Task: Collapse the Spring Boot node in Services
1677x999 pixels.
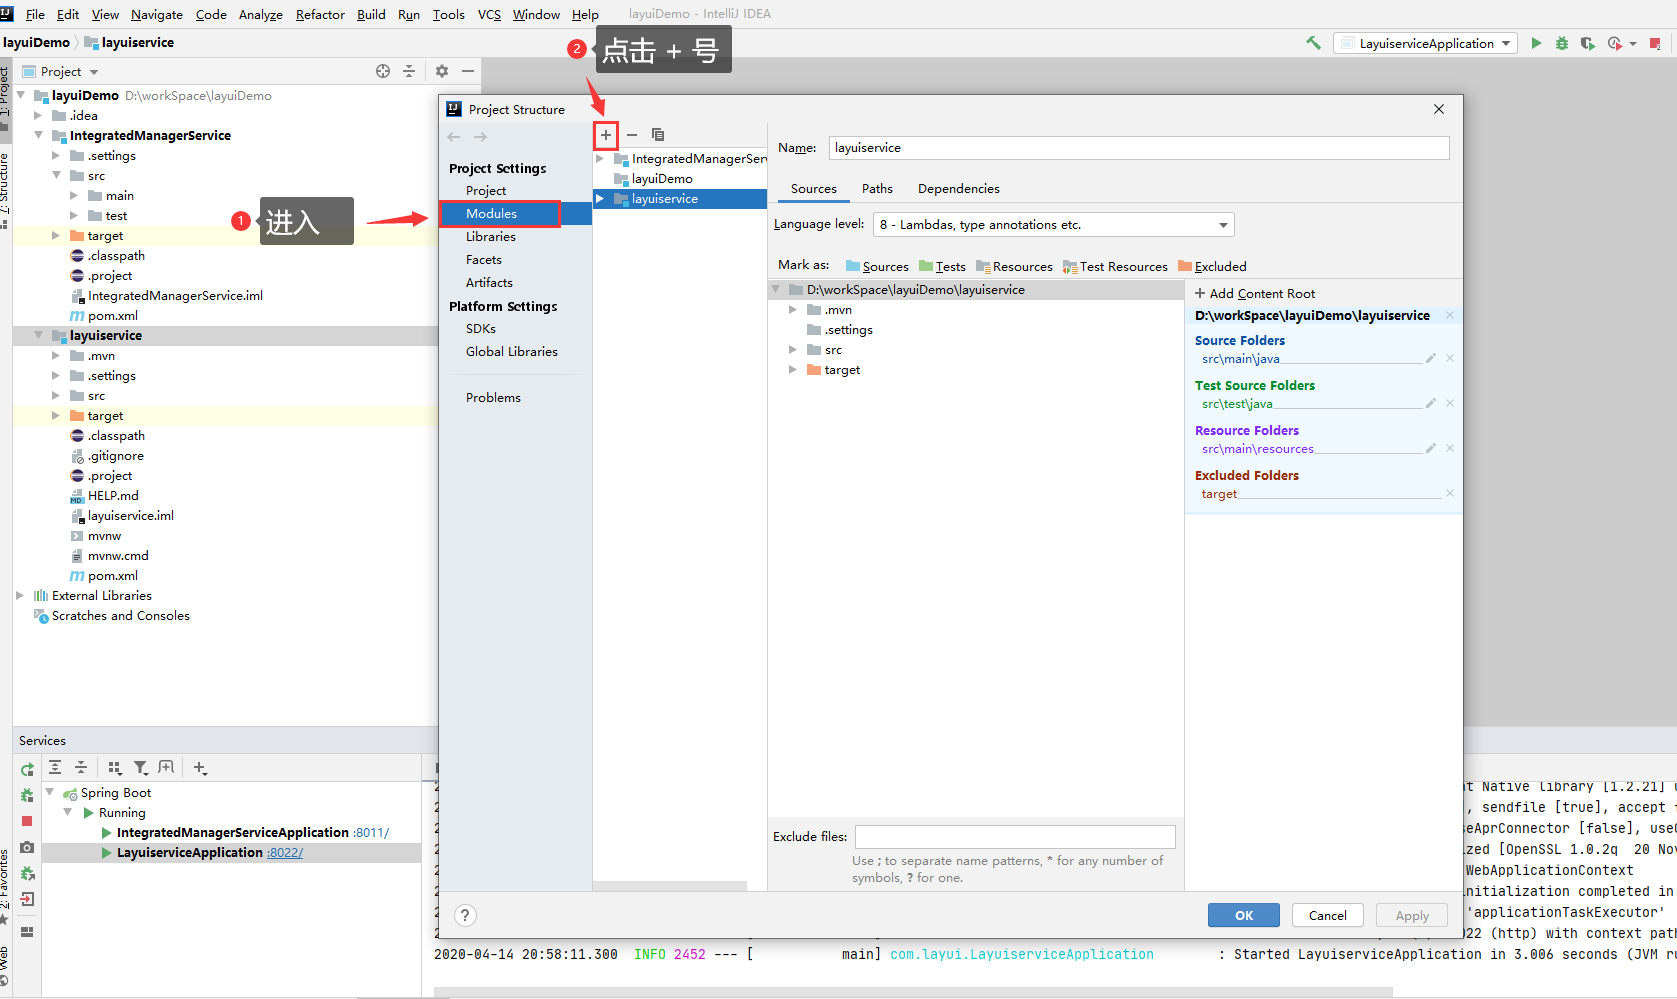Action: [50, 792]
